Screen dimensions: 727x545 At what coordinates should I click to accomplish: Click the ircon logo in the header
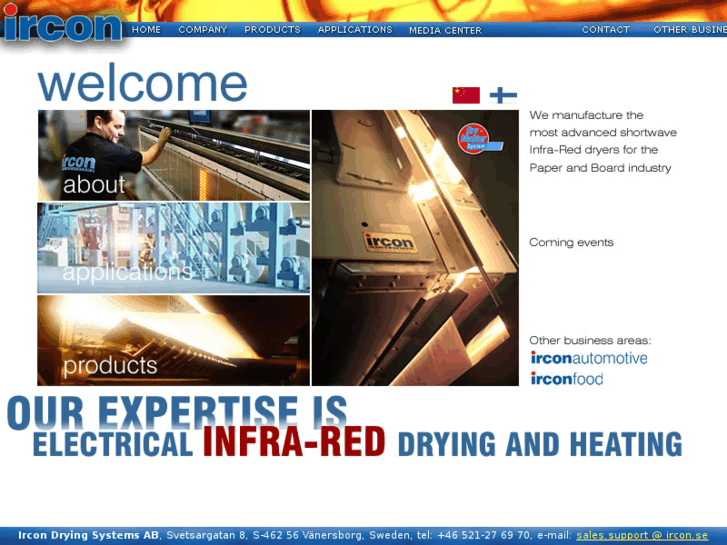point(62,24)
